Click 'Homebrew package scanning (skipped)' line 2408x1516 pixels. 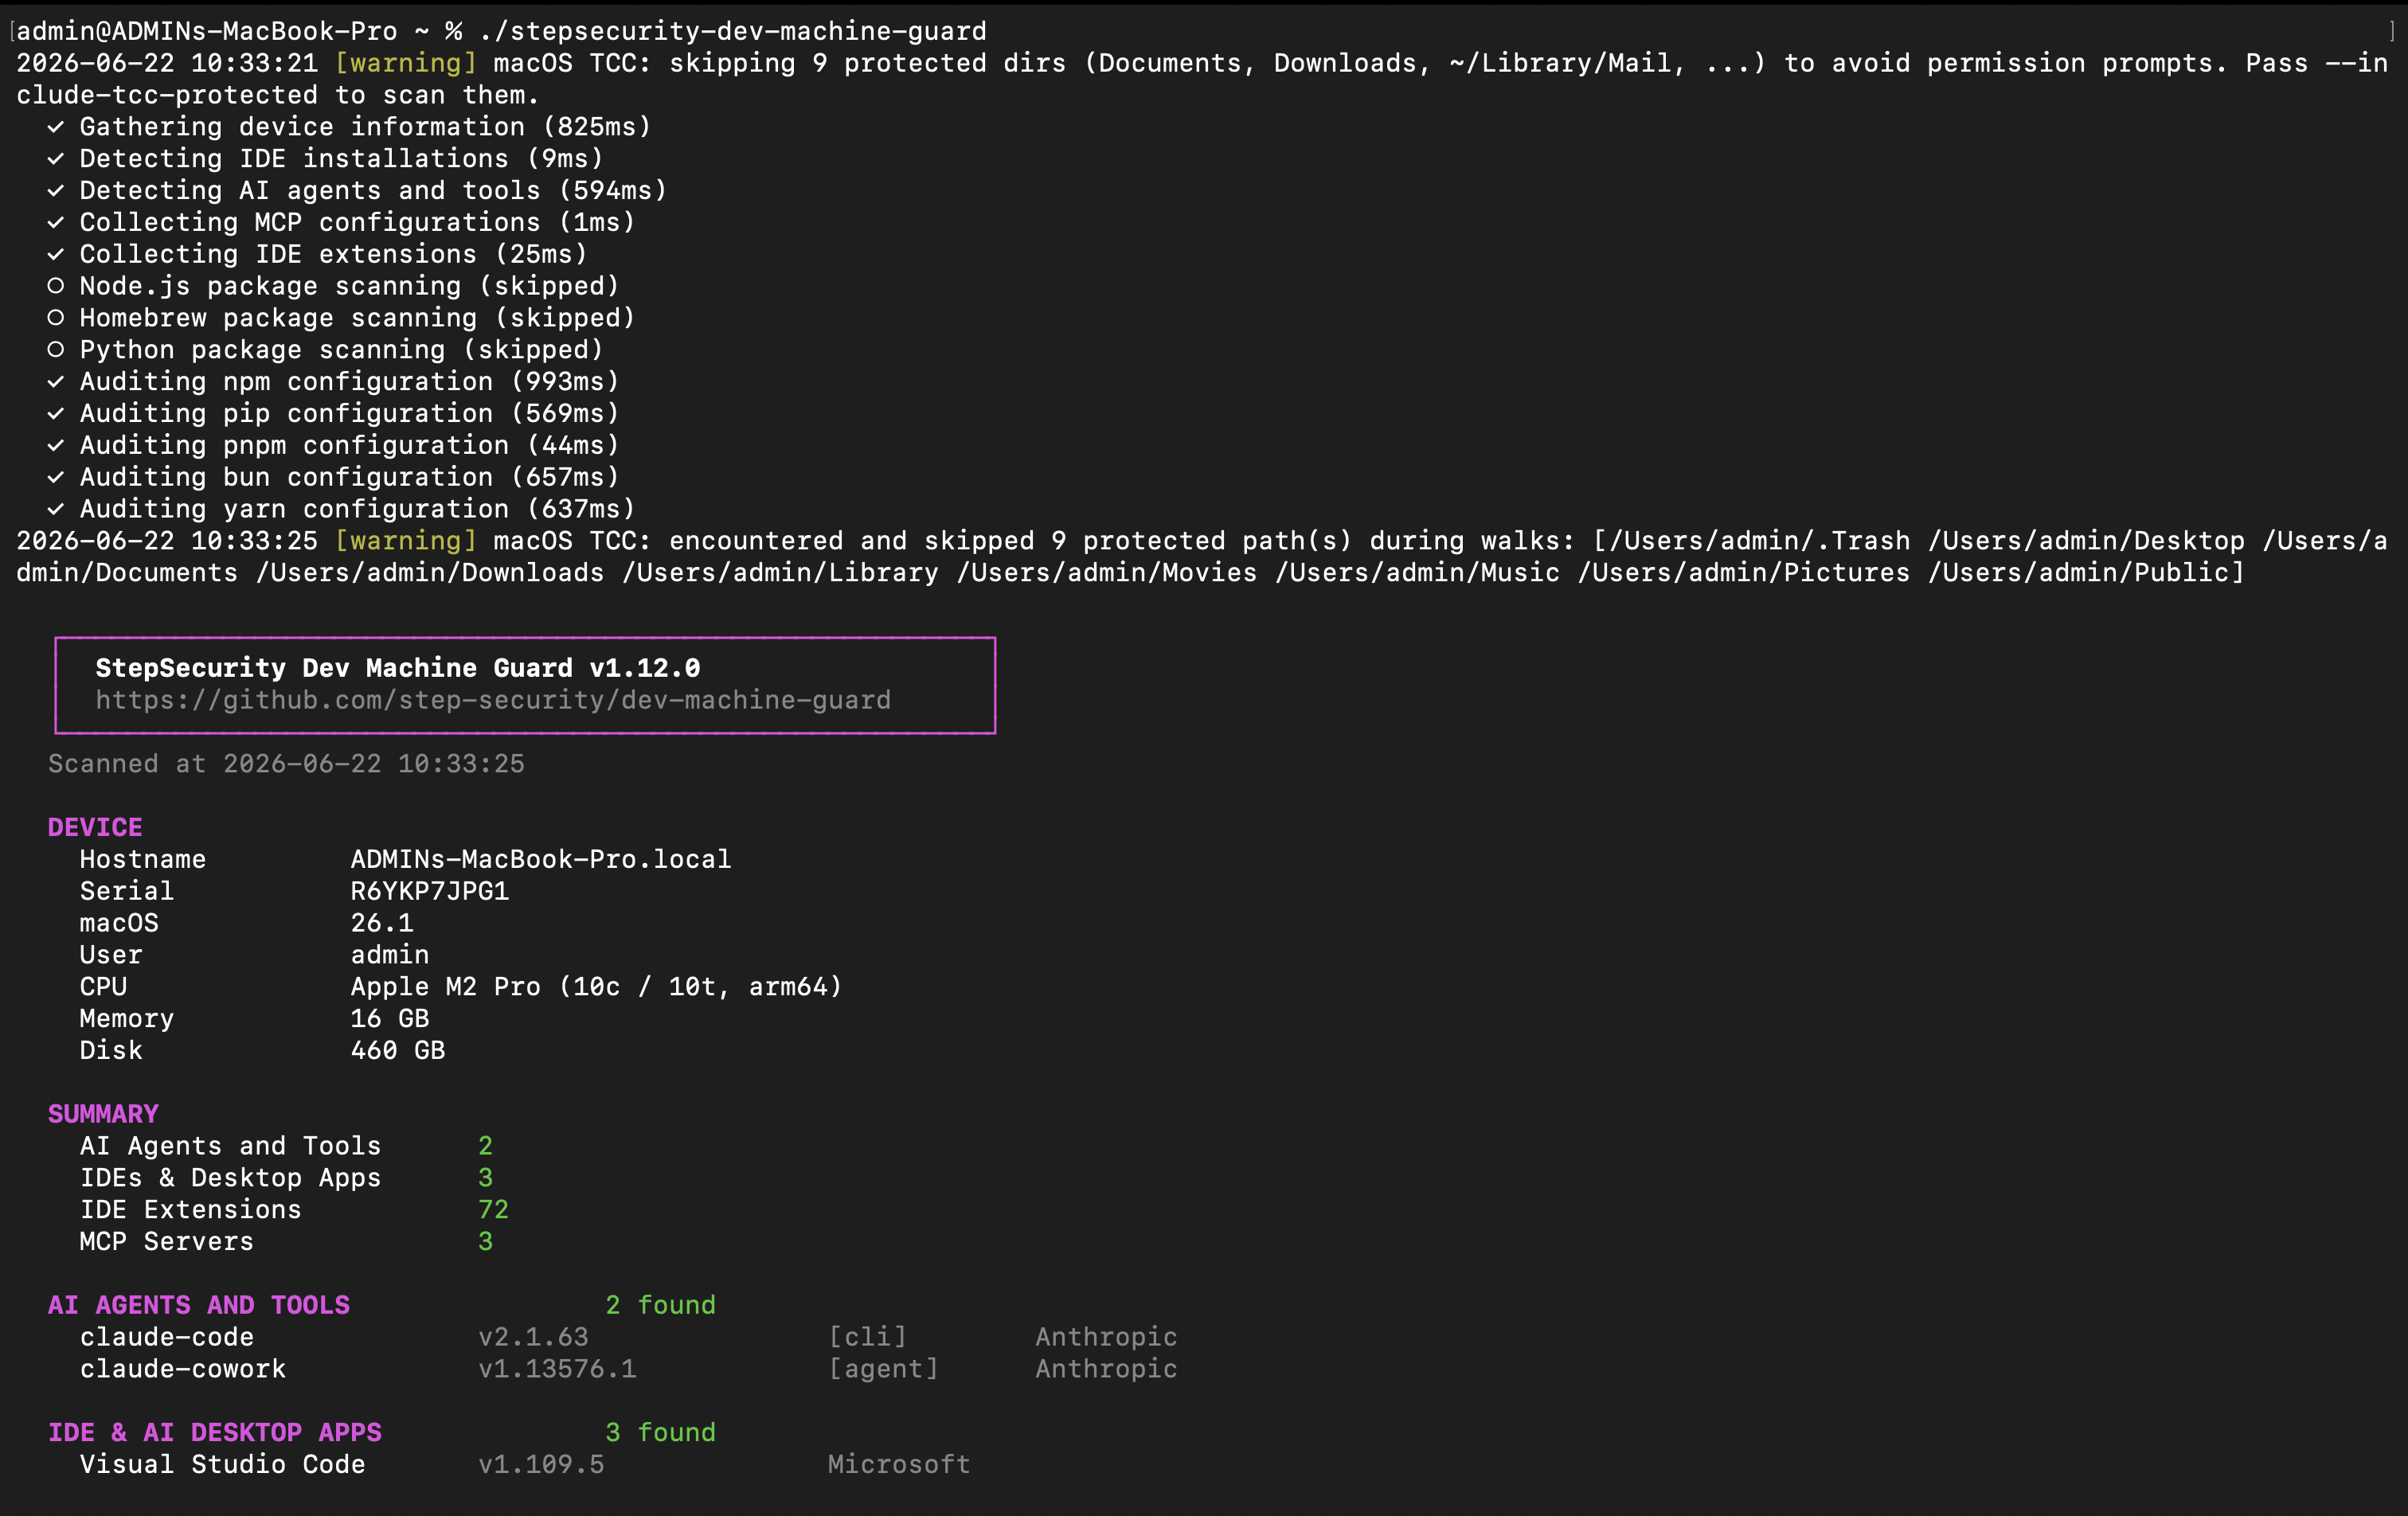coord(342,318)
